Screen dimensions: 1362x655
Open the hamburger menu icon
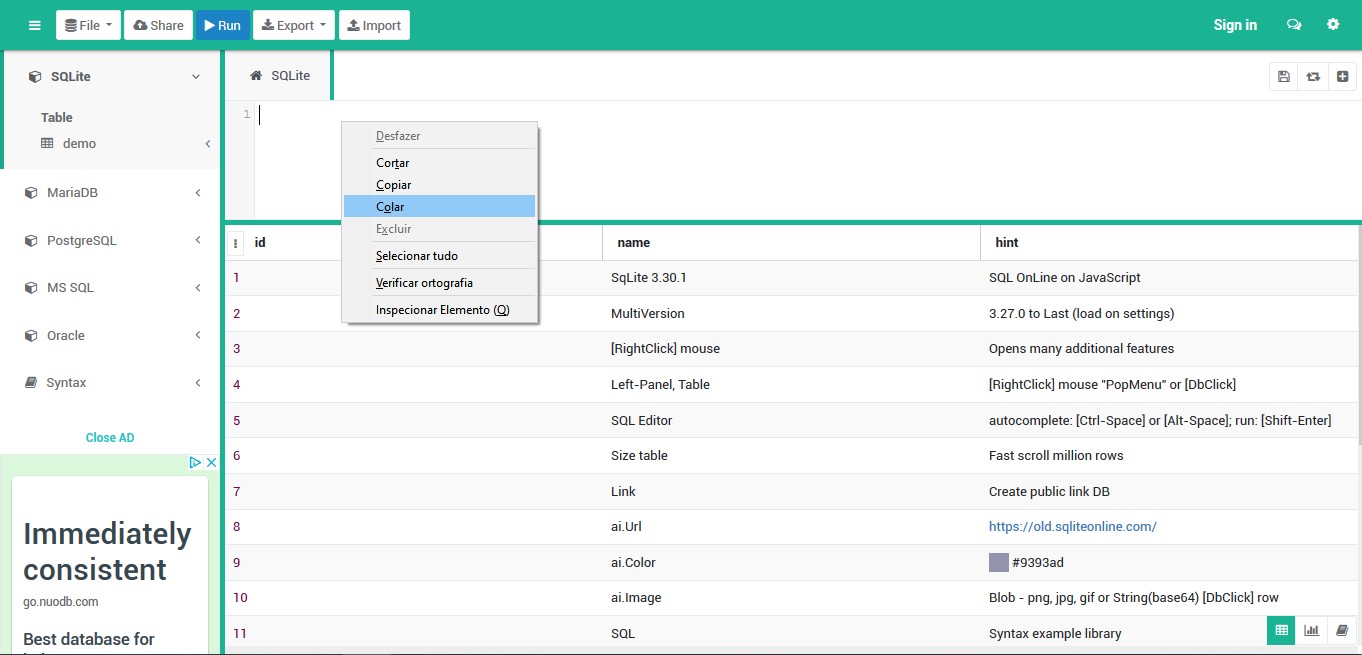(x=35, y=25)
